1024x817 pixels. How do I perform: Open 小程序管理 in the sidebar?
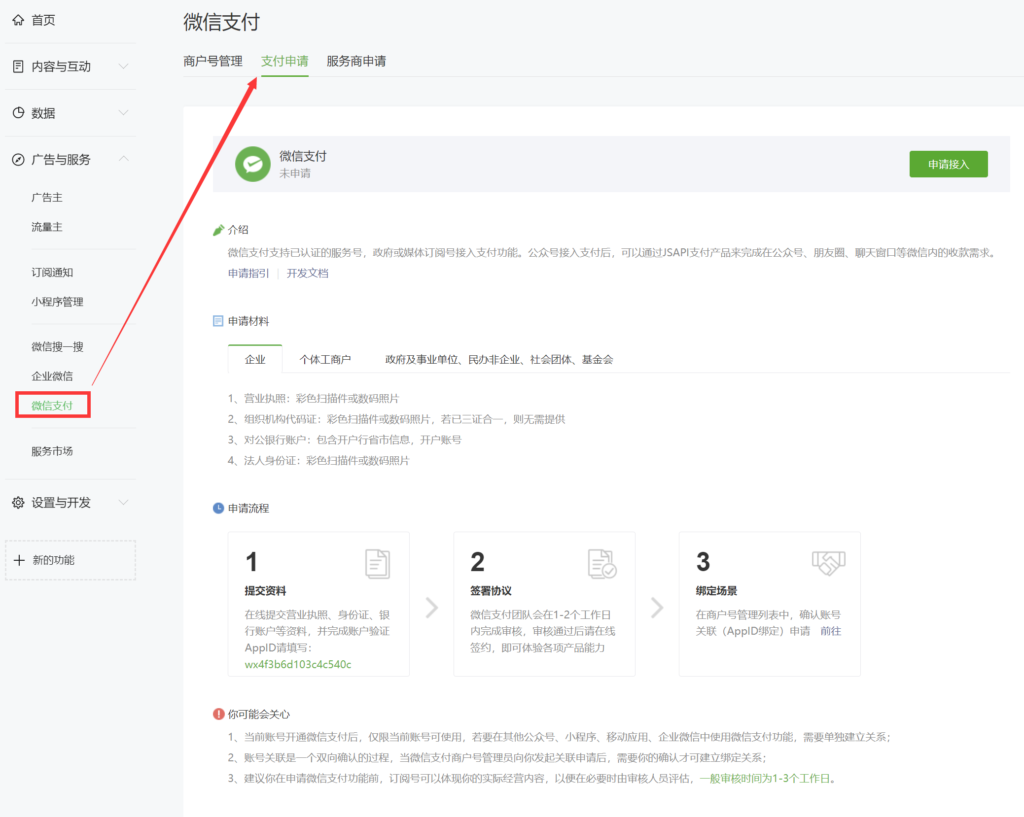pos(57,302)
